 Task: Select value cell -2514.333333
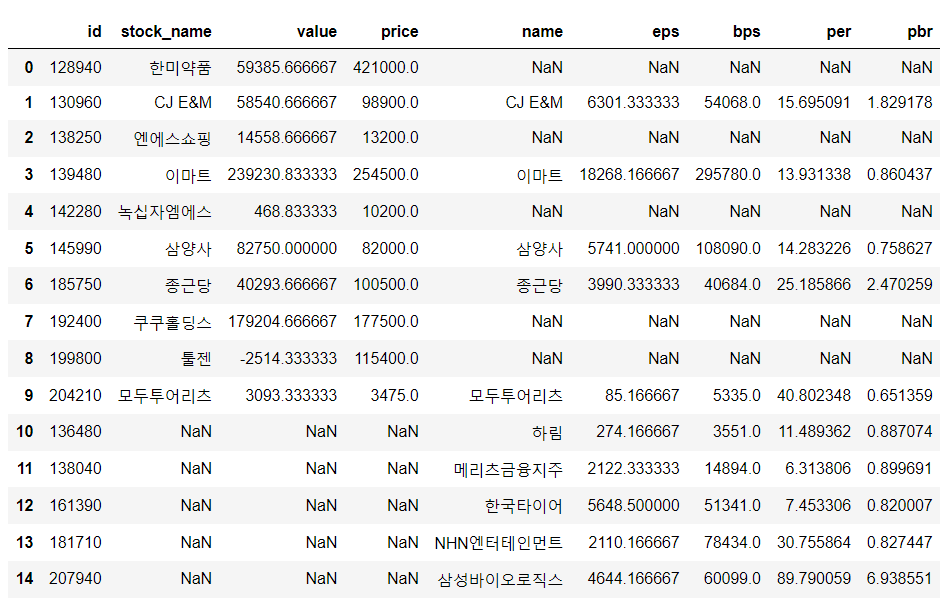(288, 358)
